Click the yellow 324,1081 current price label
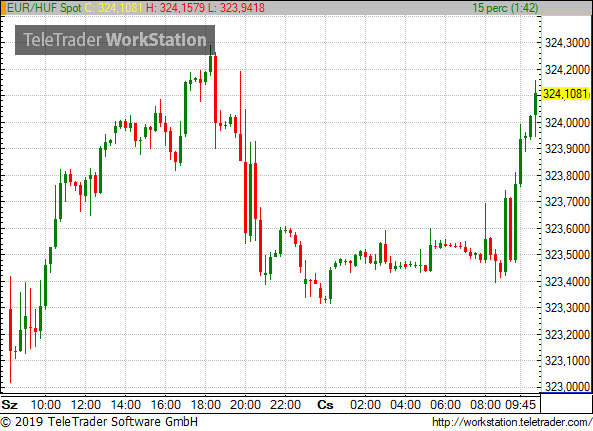This screenshot has height=431, width=593. (x=566, y=94)
